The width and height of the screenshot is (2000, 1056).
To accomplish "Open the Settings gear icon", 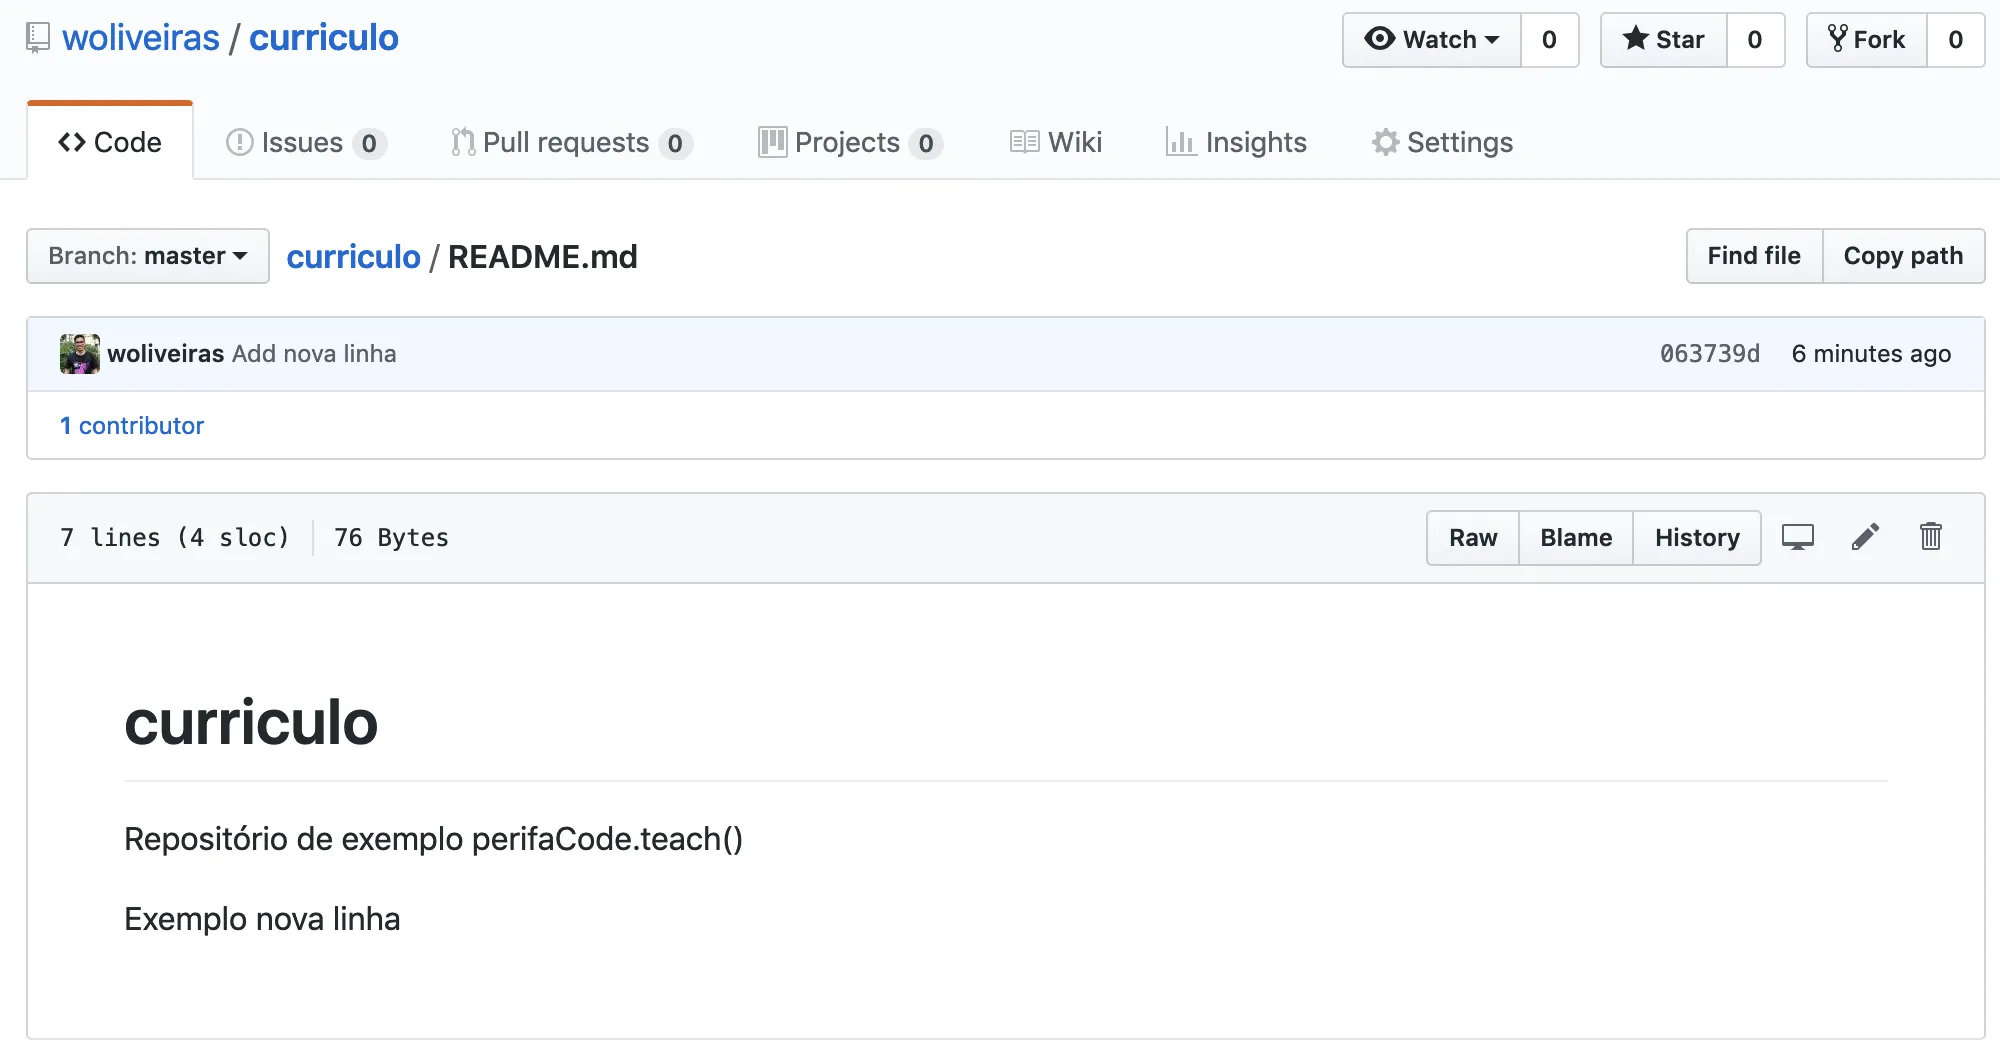I will click(1385, 143).
